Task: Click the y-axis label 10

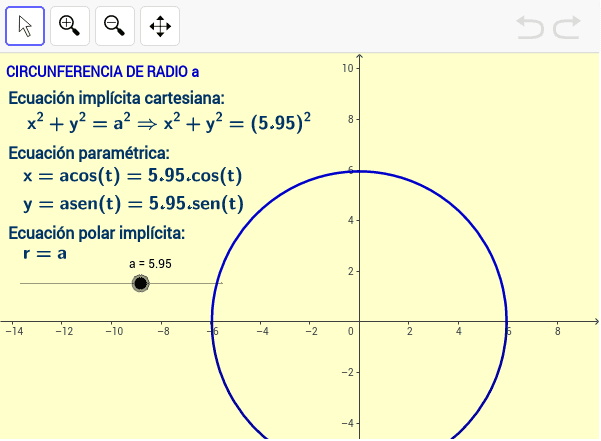Action: pyautogui.click(x=348, y=68)
